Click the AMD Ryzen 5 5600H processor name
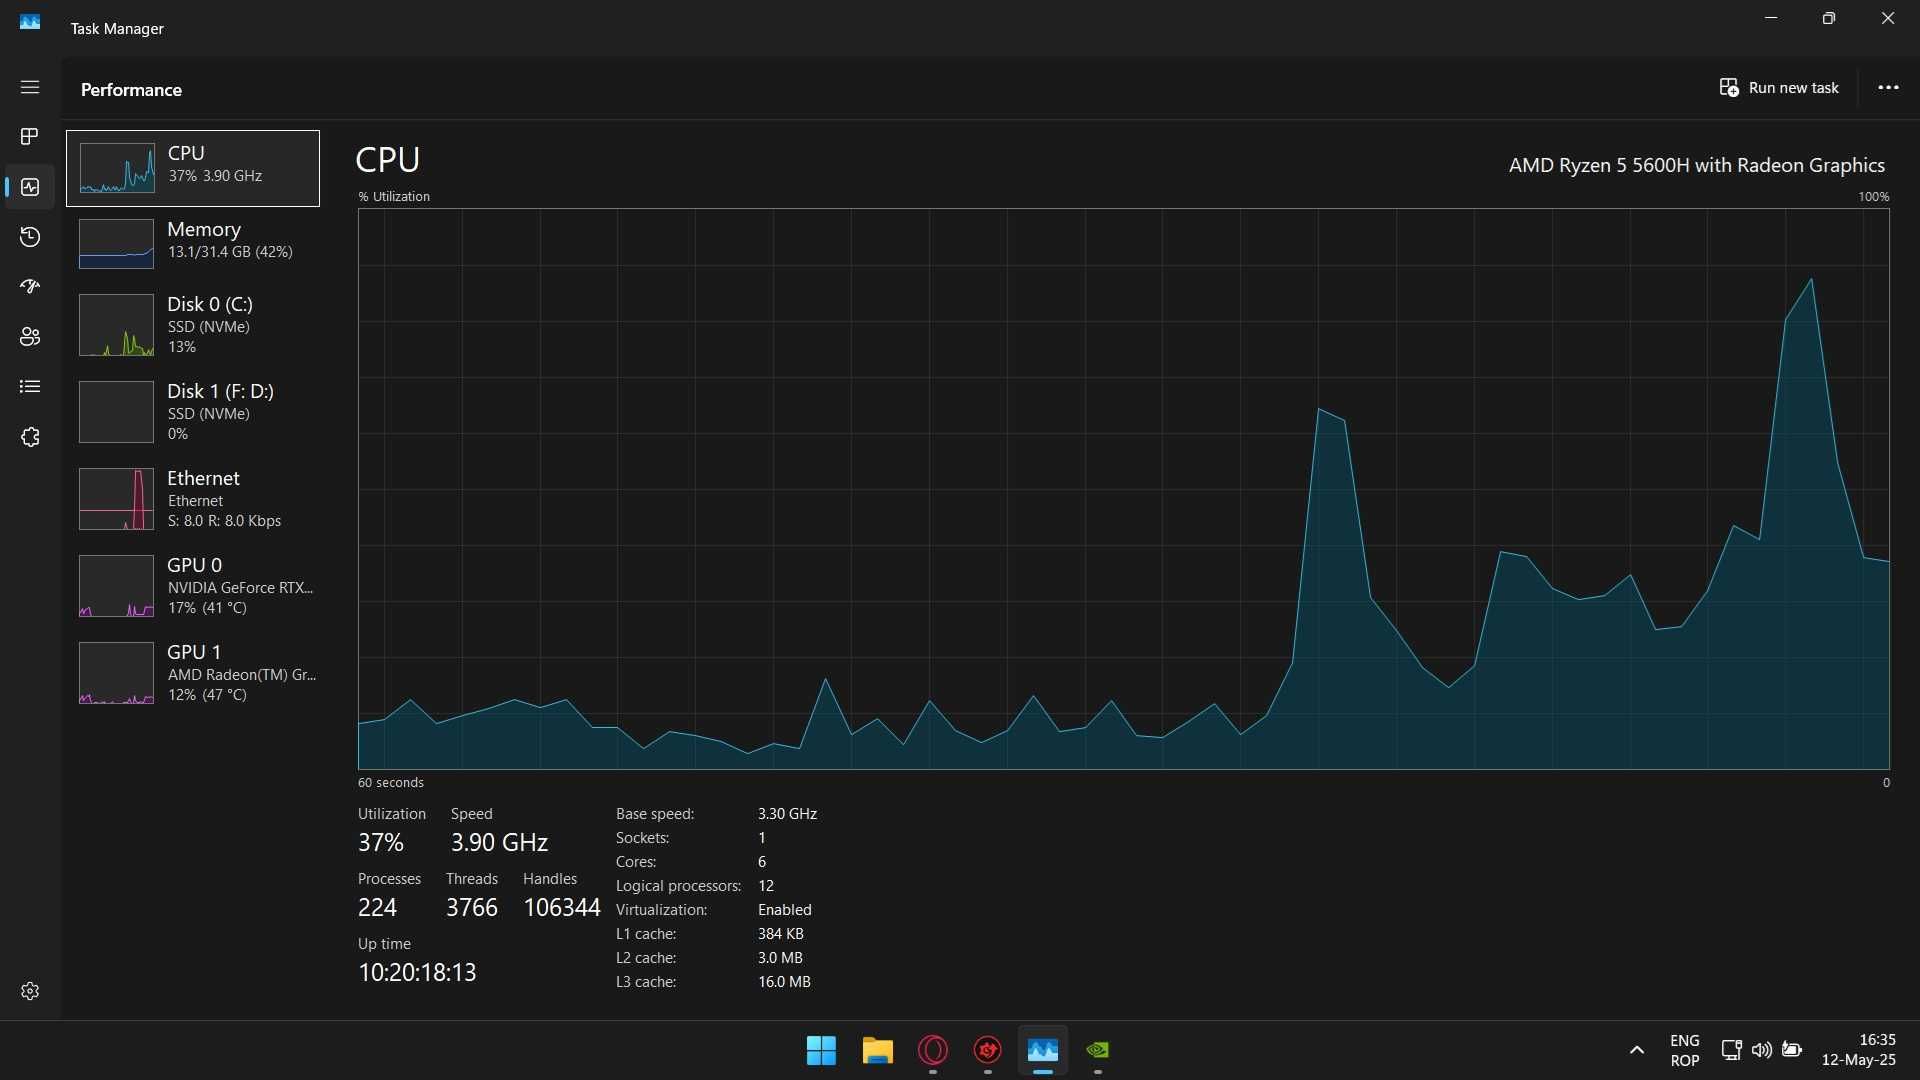This screenshot has height=1080, width=1920. tap(1696, 165)
